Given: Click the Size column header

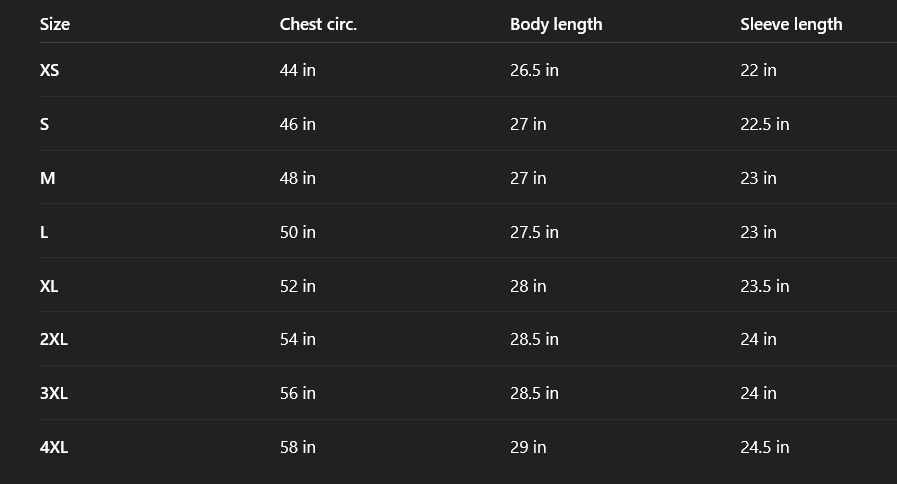Looking at the screenshot, I should click(55, 24).
